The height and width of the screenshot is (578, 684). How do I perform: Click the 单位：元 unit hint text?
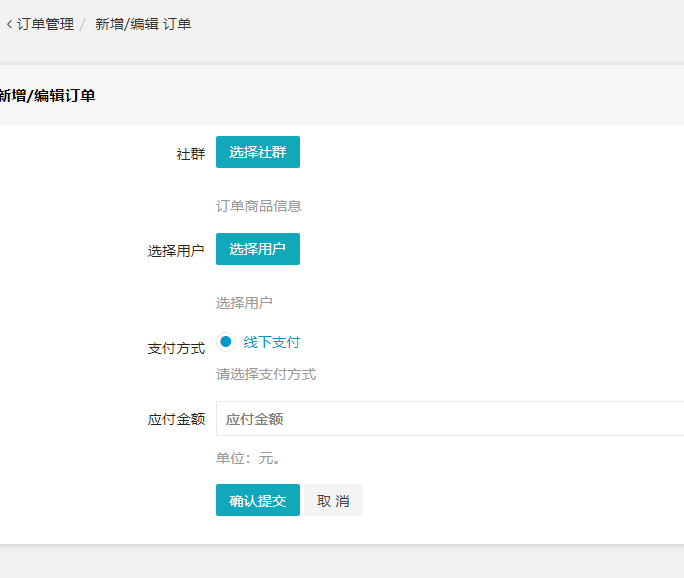249,459
